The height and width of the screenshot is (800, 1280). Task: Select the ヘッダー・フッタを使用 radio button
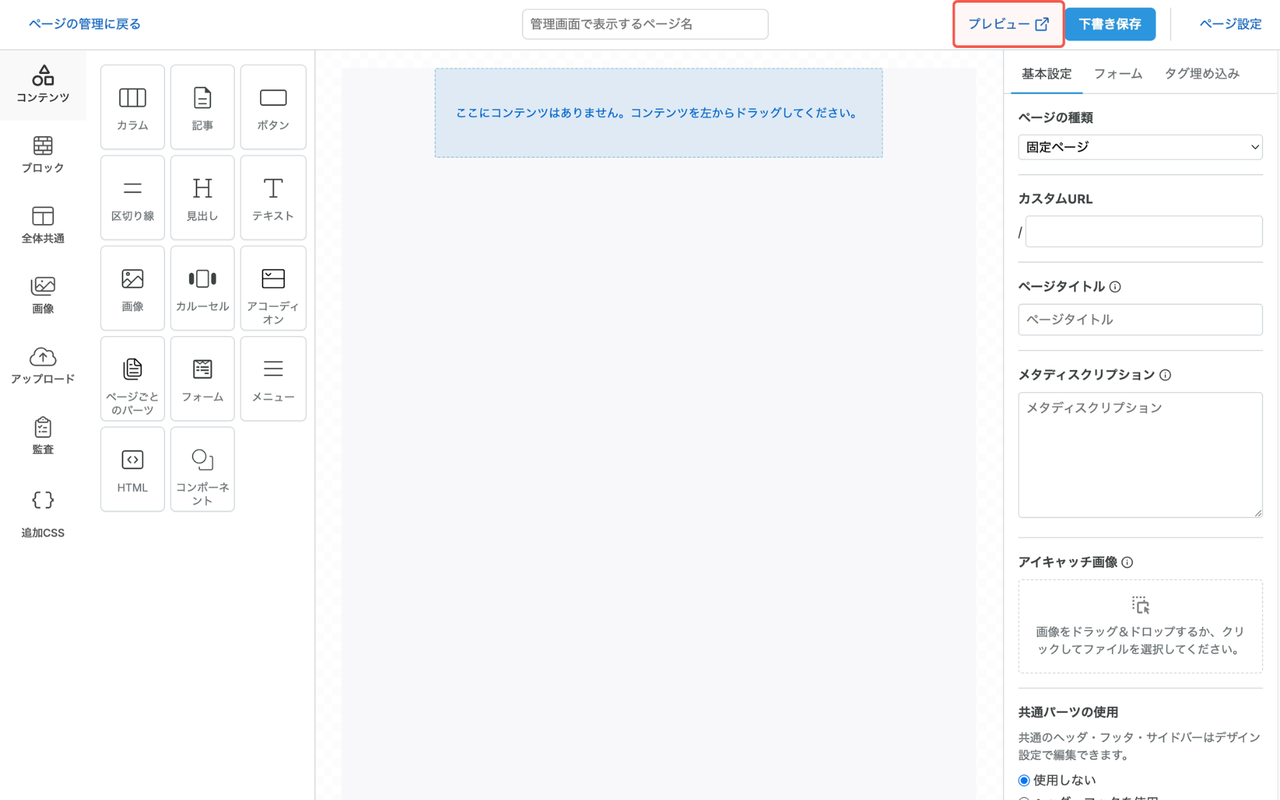point(1023,796)
